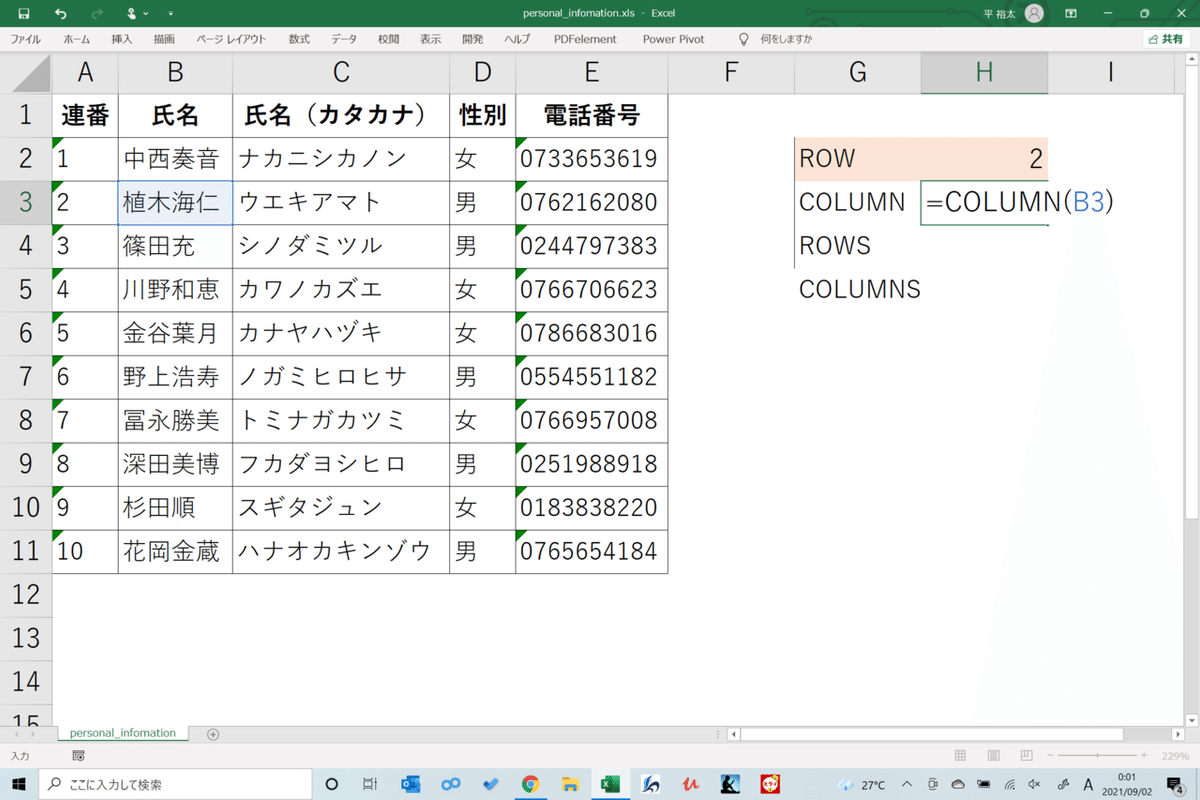
Task: Open the データ ribbon tab
Action: click(x=344, y=39)
